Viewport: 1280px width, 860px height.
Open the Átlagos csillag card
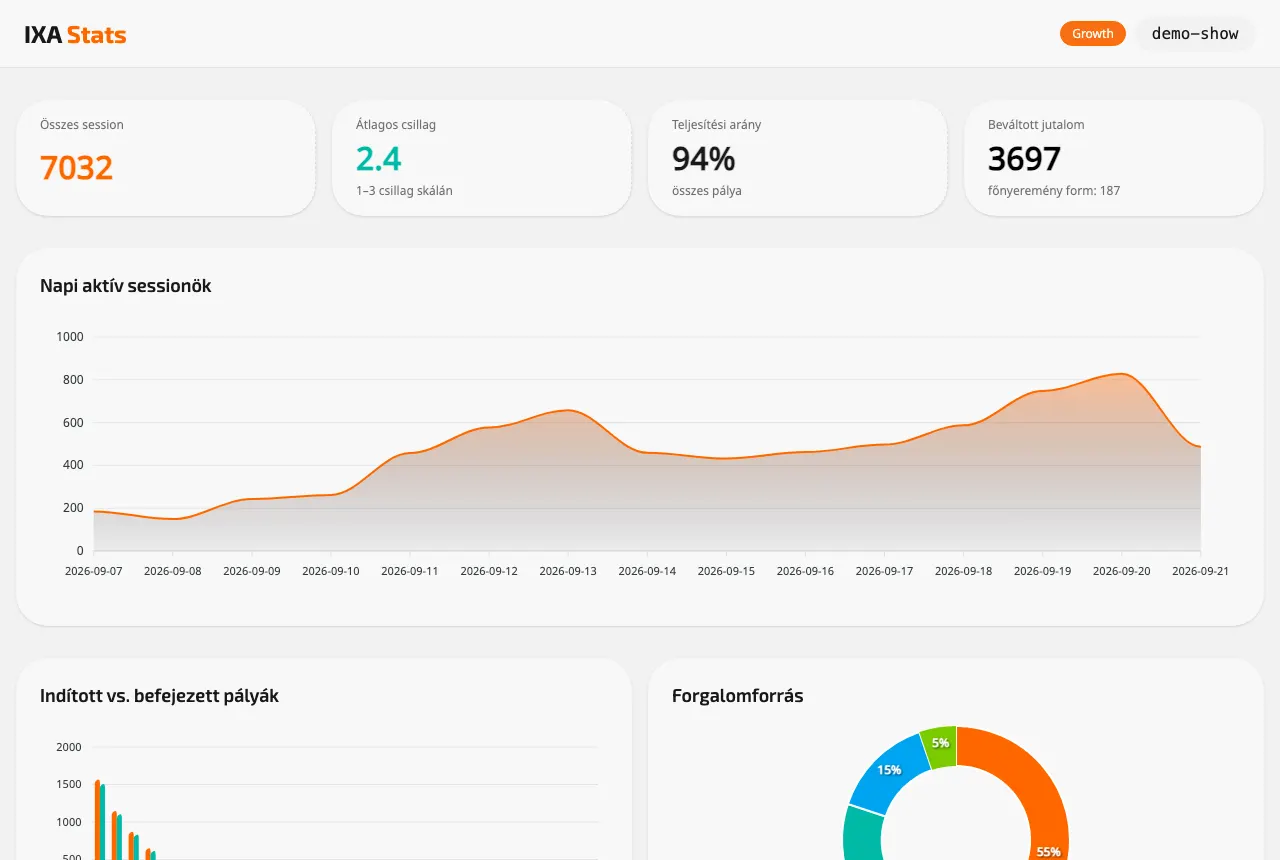point(482,158)
